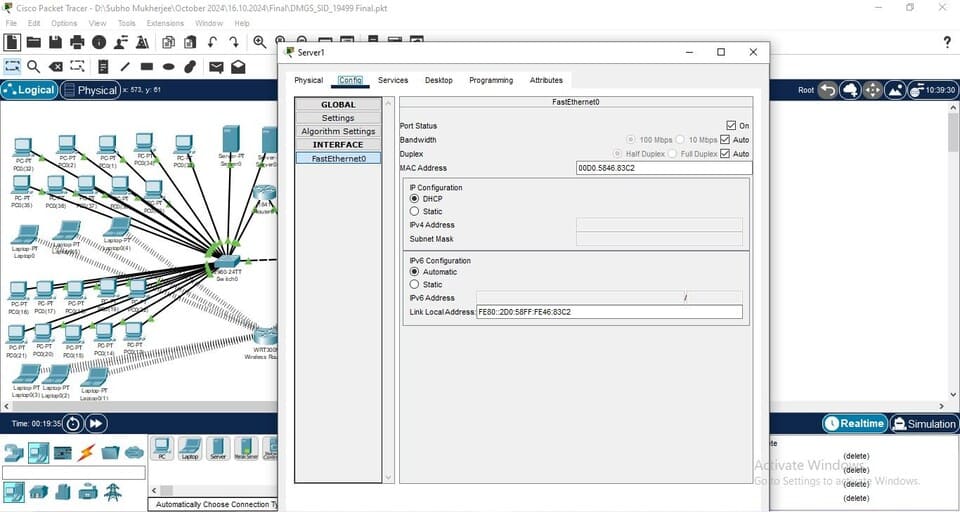Screen dimensions: 960x512
Task: Click the MAC Address field
Action: 664,168
